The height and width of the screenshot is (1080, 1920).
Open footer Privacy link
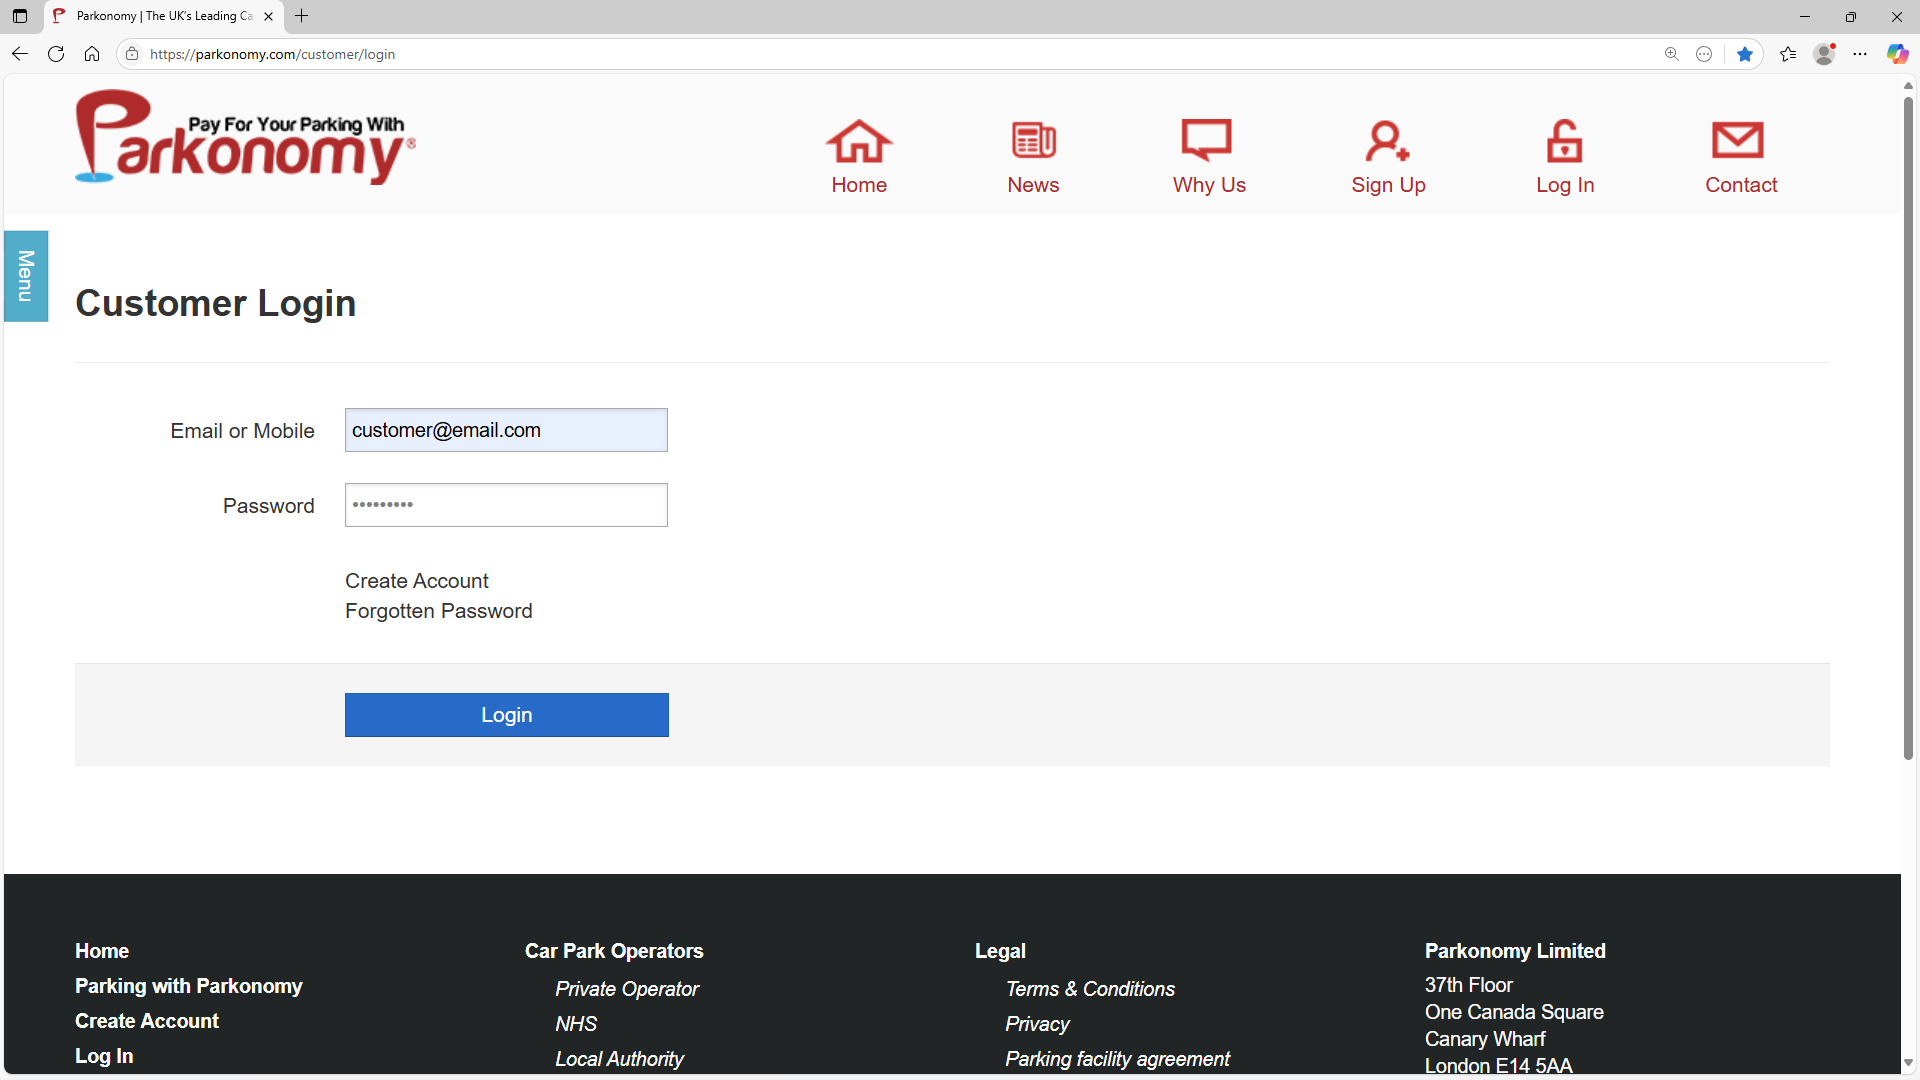[1037, 1024]
